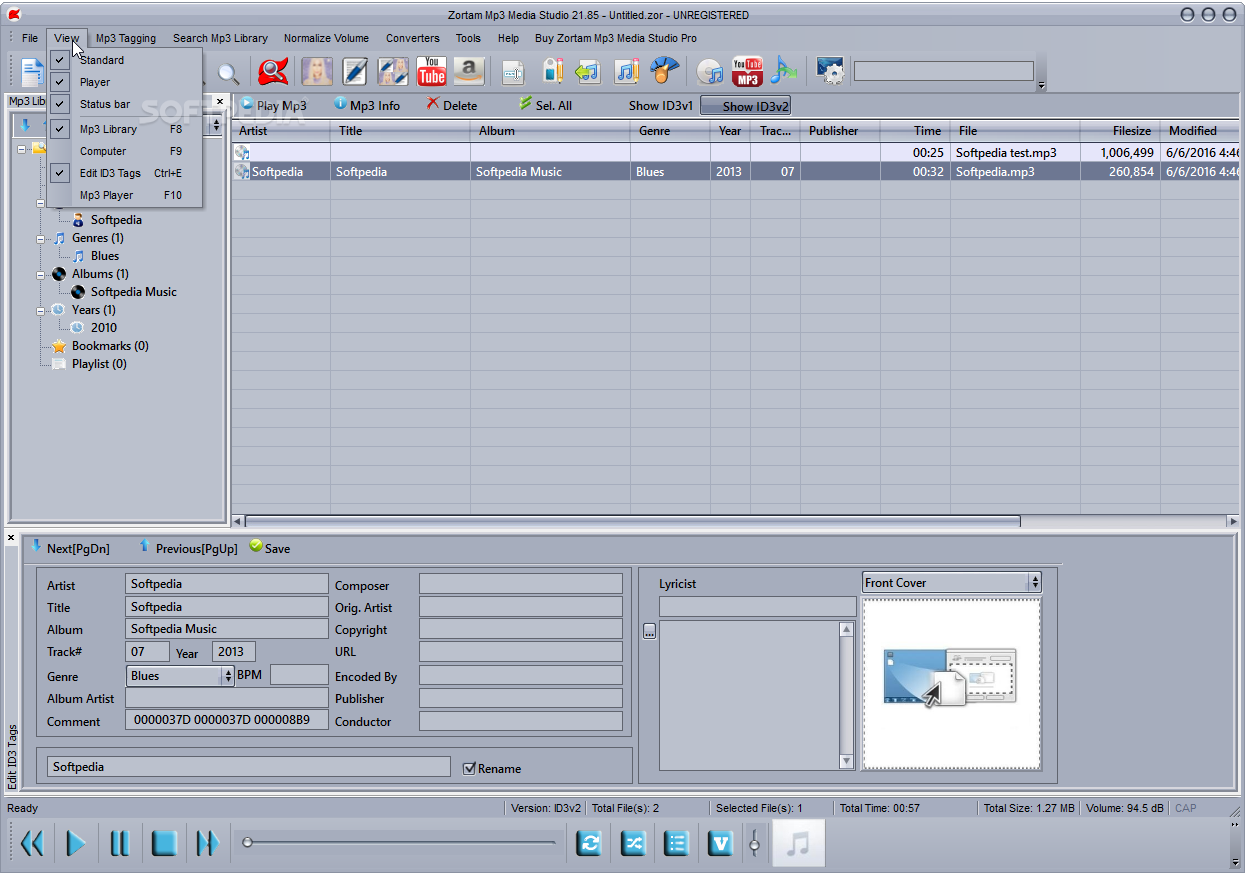Click the Mp3 Info button
This screenshot has width=1245, height=873.
(367, 105)
